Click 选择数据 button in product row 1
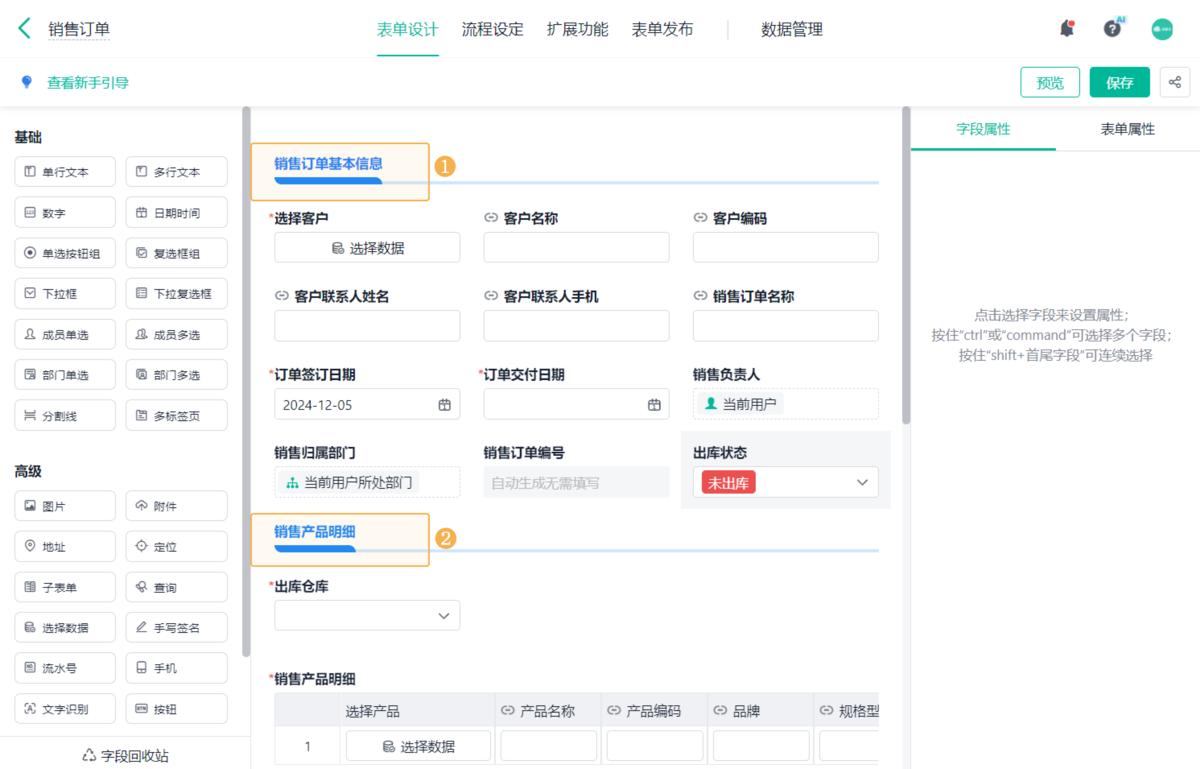 pos(418,746)
